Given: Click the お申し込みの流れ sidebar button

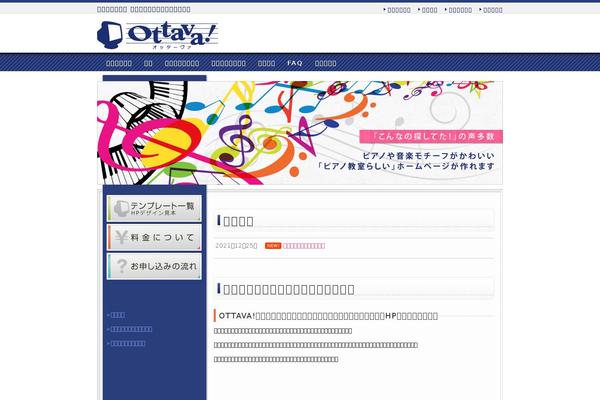Looking at the screenshot, I should 154,266.
